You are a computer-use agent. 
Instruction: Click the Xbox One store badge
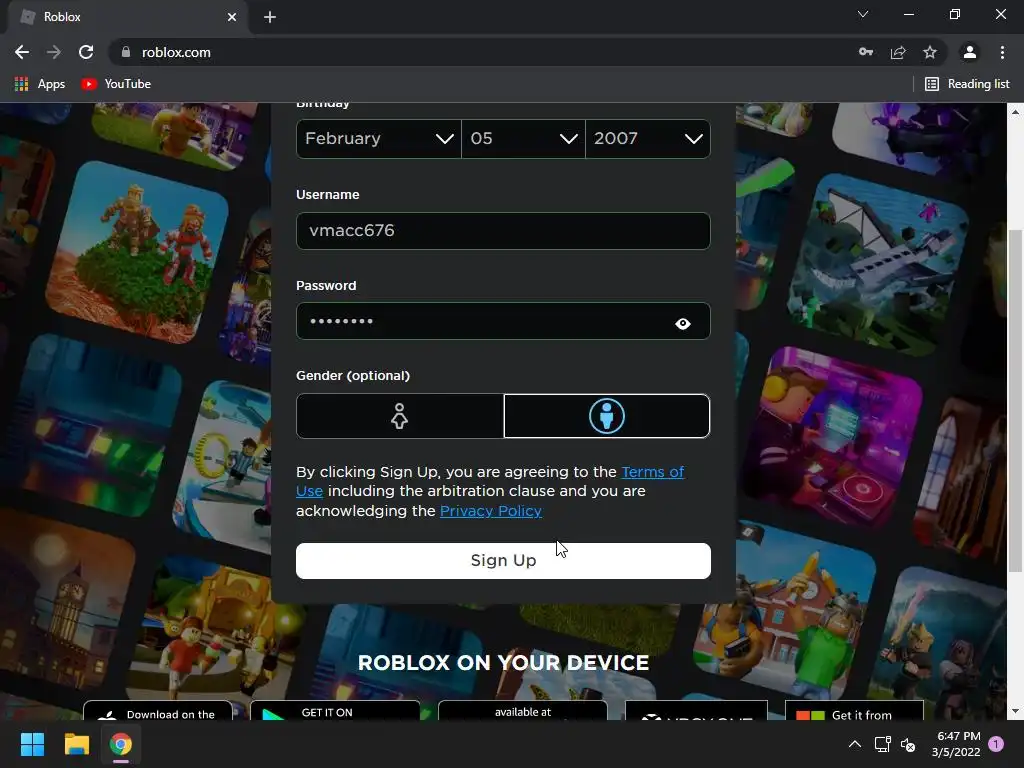click(696, 711)
